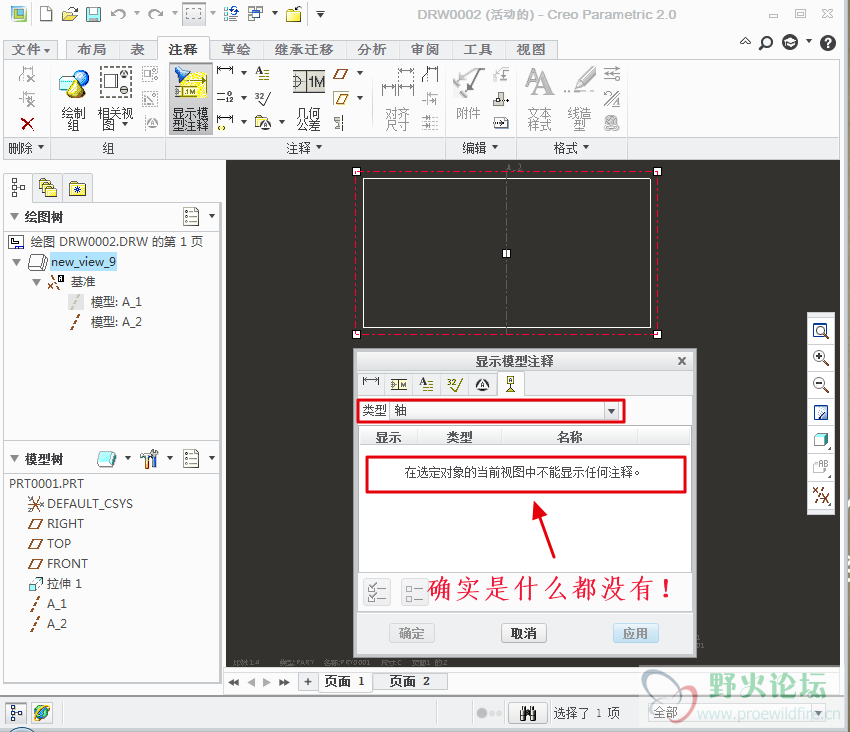Click the New file icon
850x732 pixels.
click(x=46, y=14)
